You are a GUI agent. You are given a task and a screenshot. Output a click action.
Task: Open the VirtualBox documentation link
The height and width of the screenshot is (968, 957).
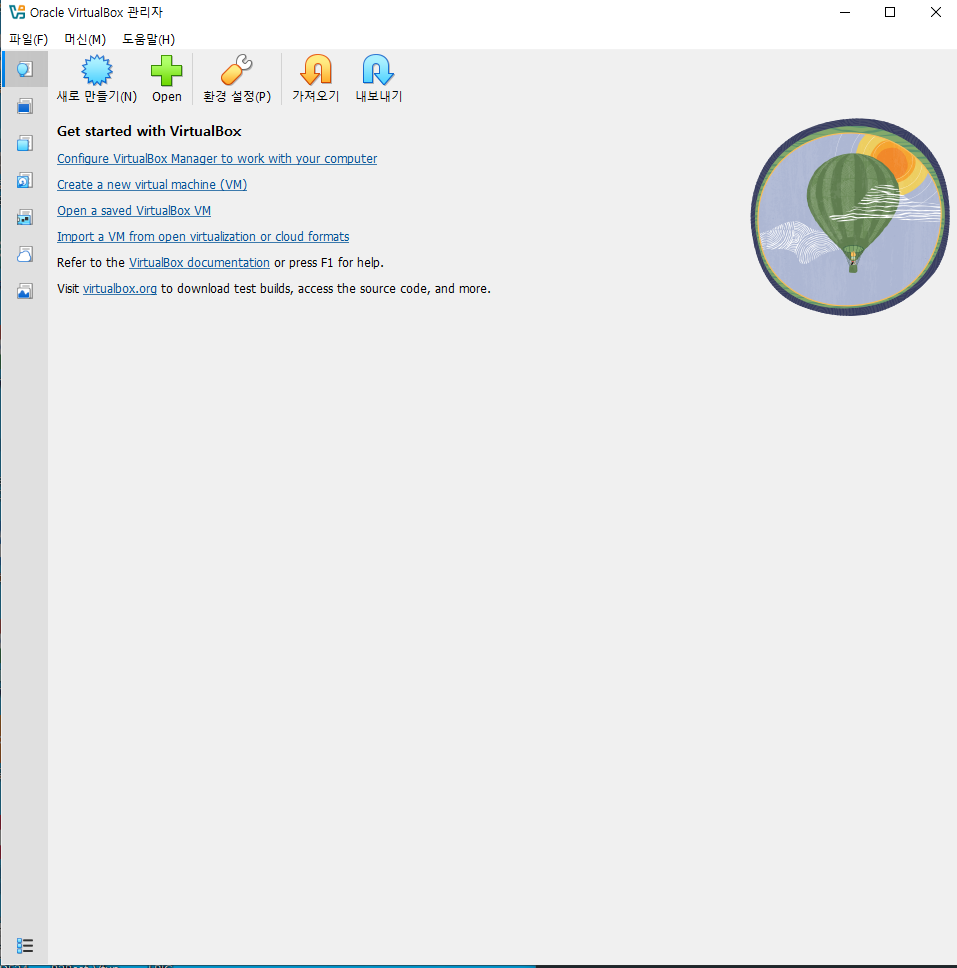(199, 262)
